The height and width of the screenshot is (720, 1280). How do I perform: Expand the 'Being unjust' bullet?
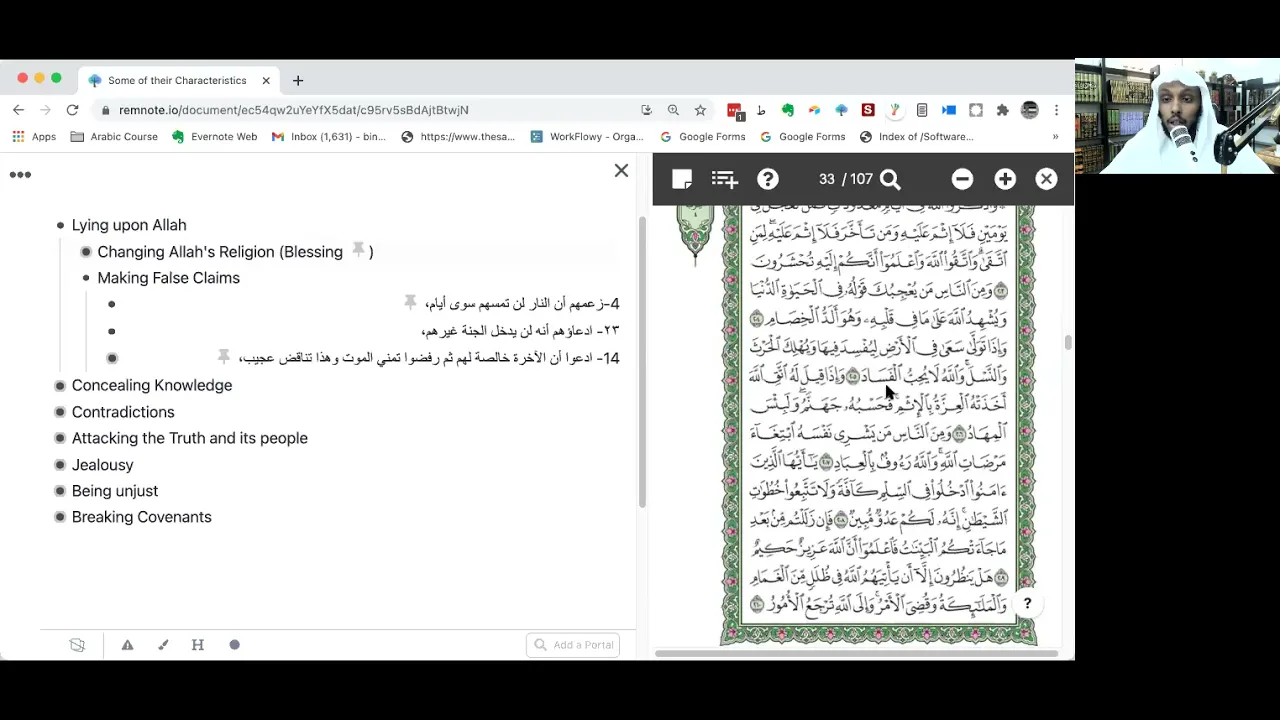(60, 491)
